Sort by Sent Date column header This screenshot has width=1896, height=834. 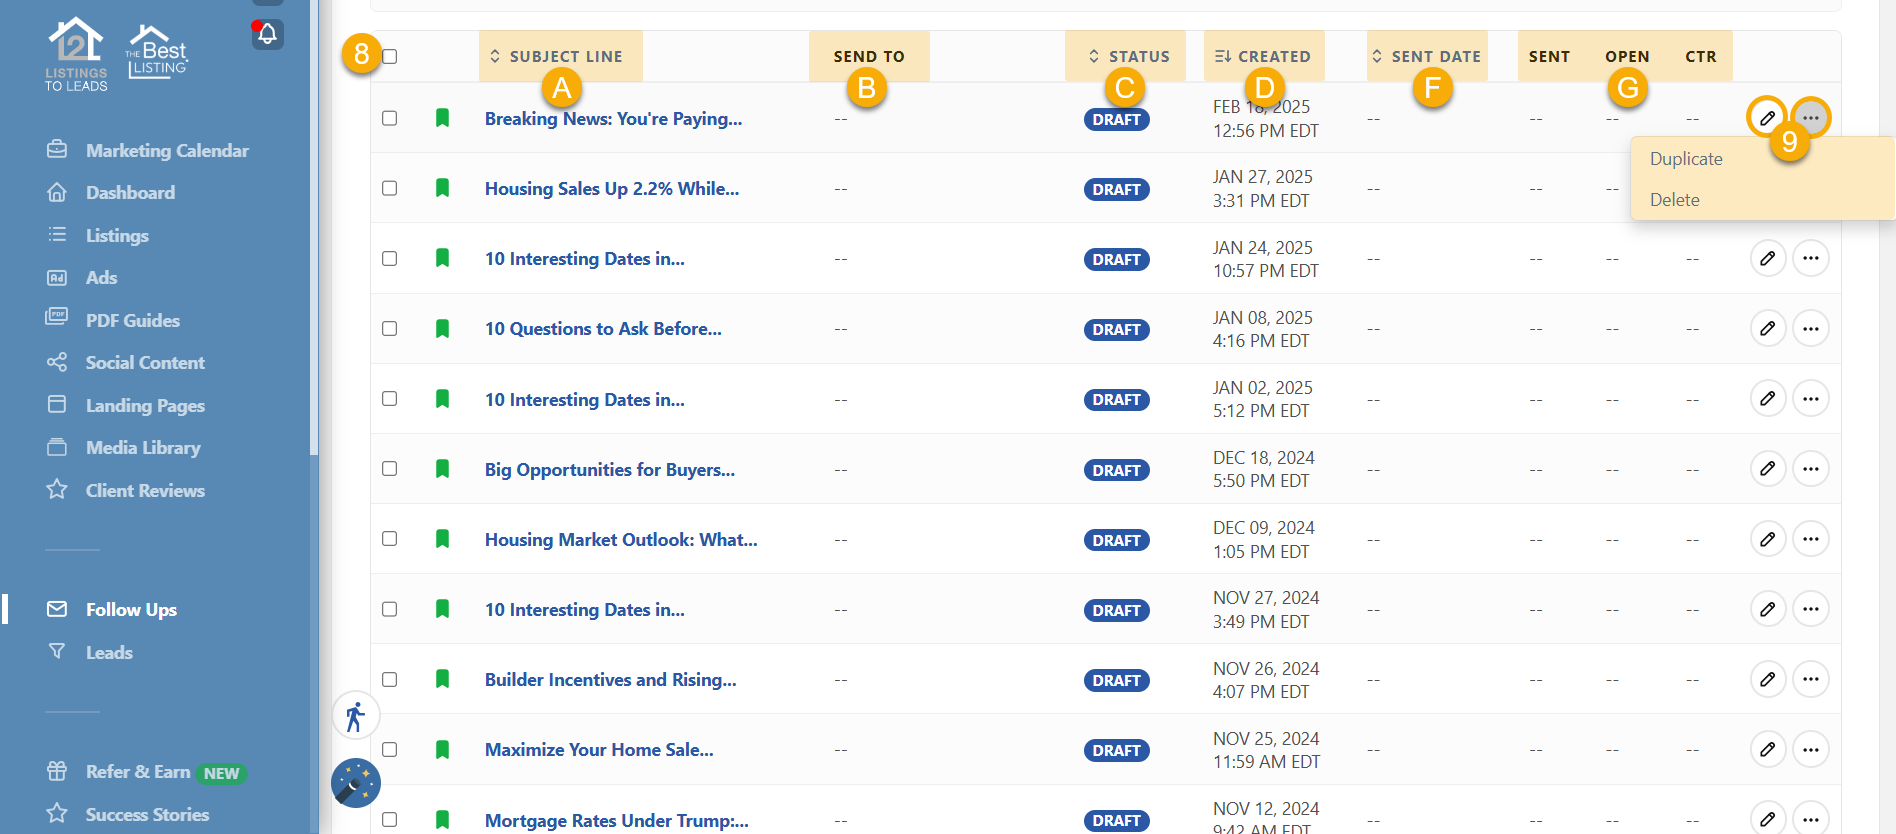click(1426, 56)
